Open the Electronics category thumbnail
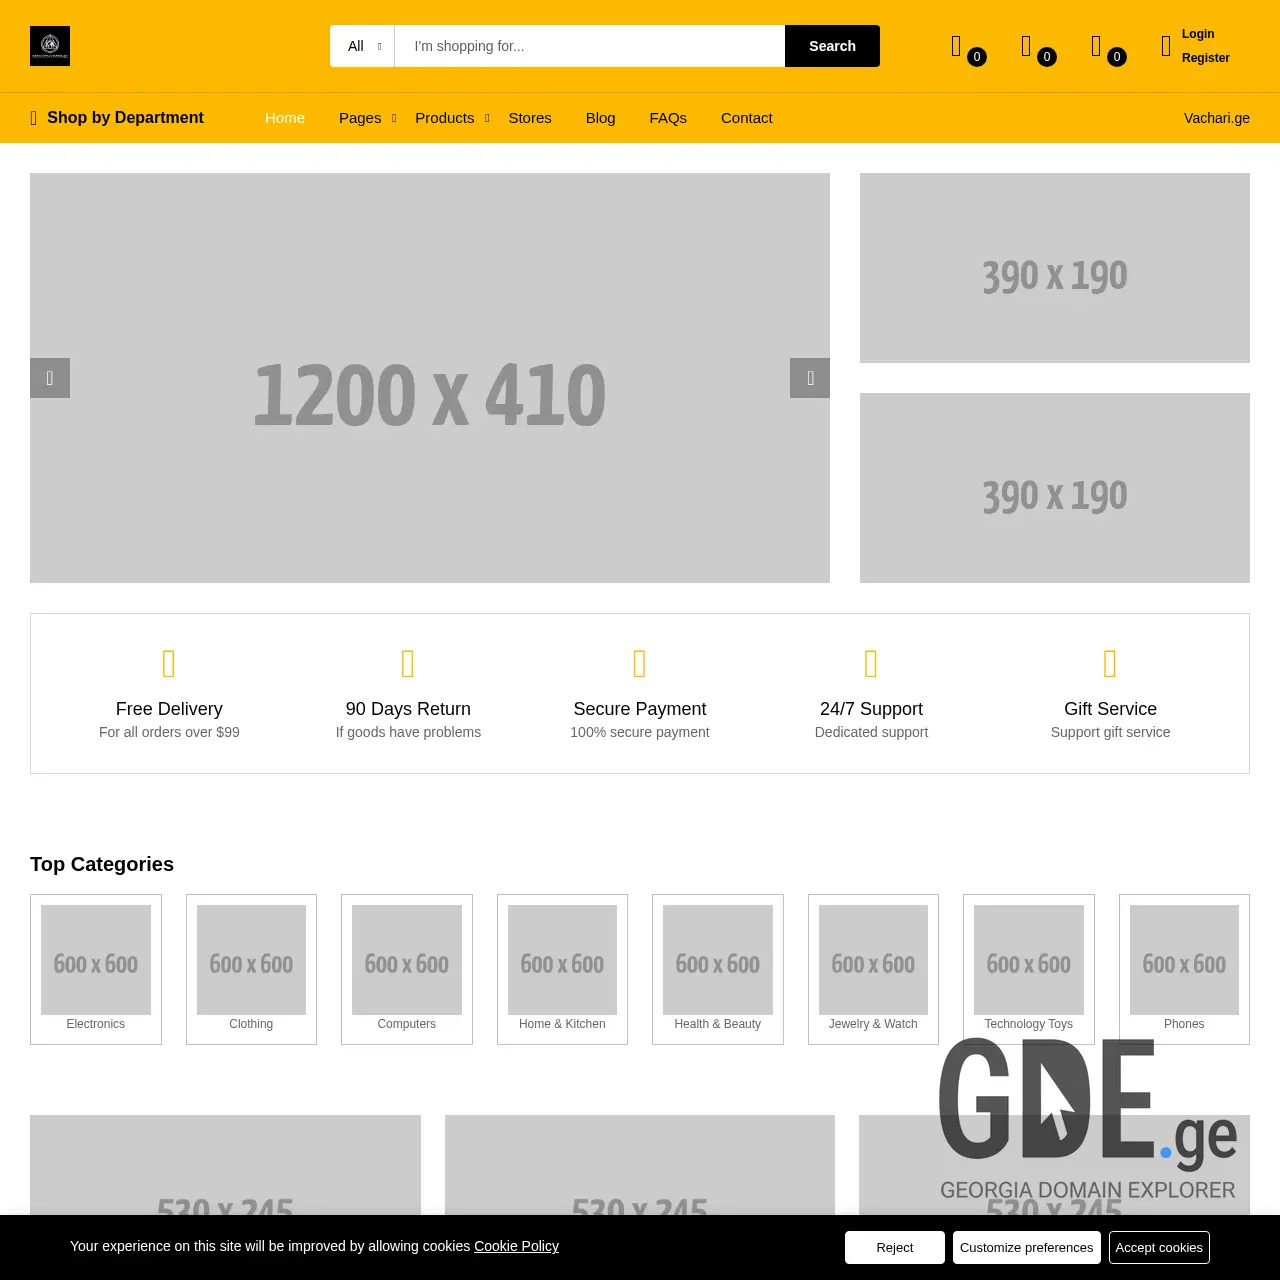This screenshot has width=1280, height=1280. [x=95, y=959]
